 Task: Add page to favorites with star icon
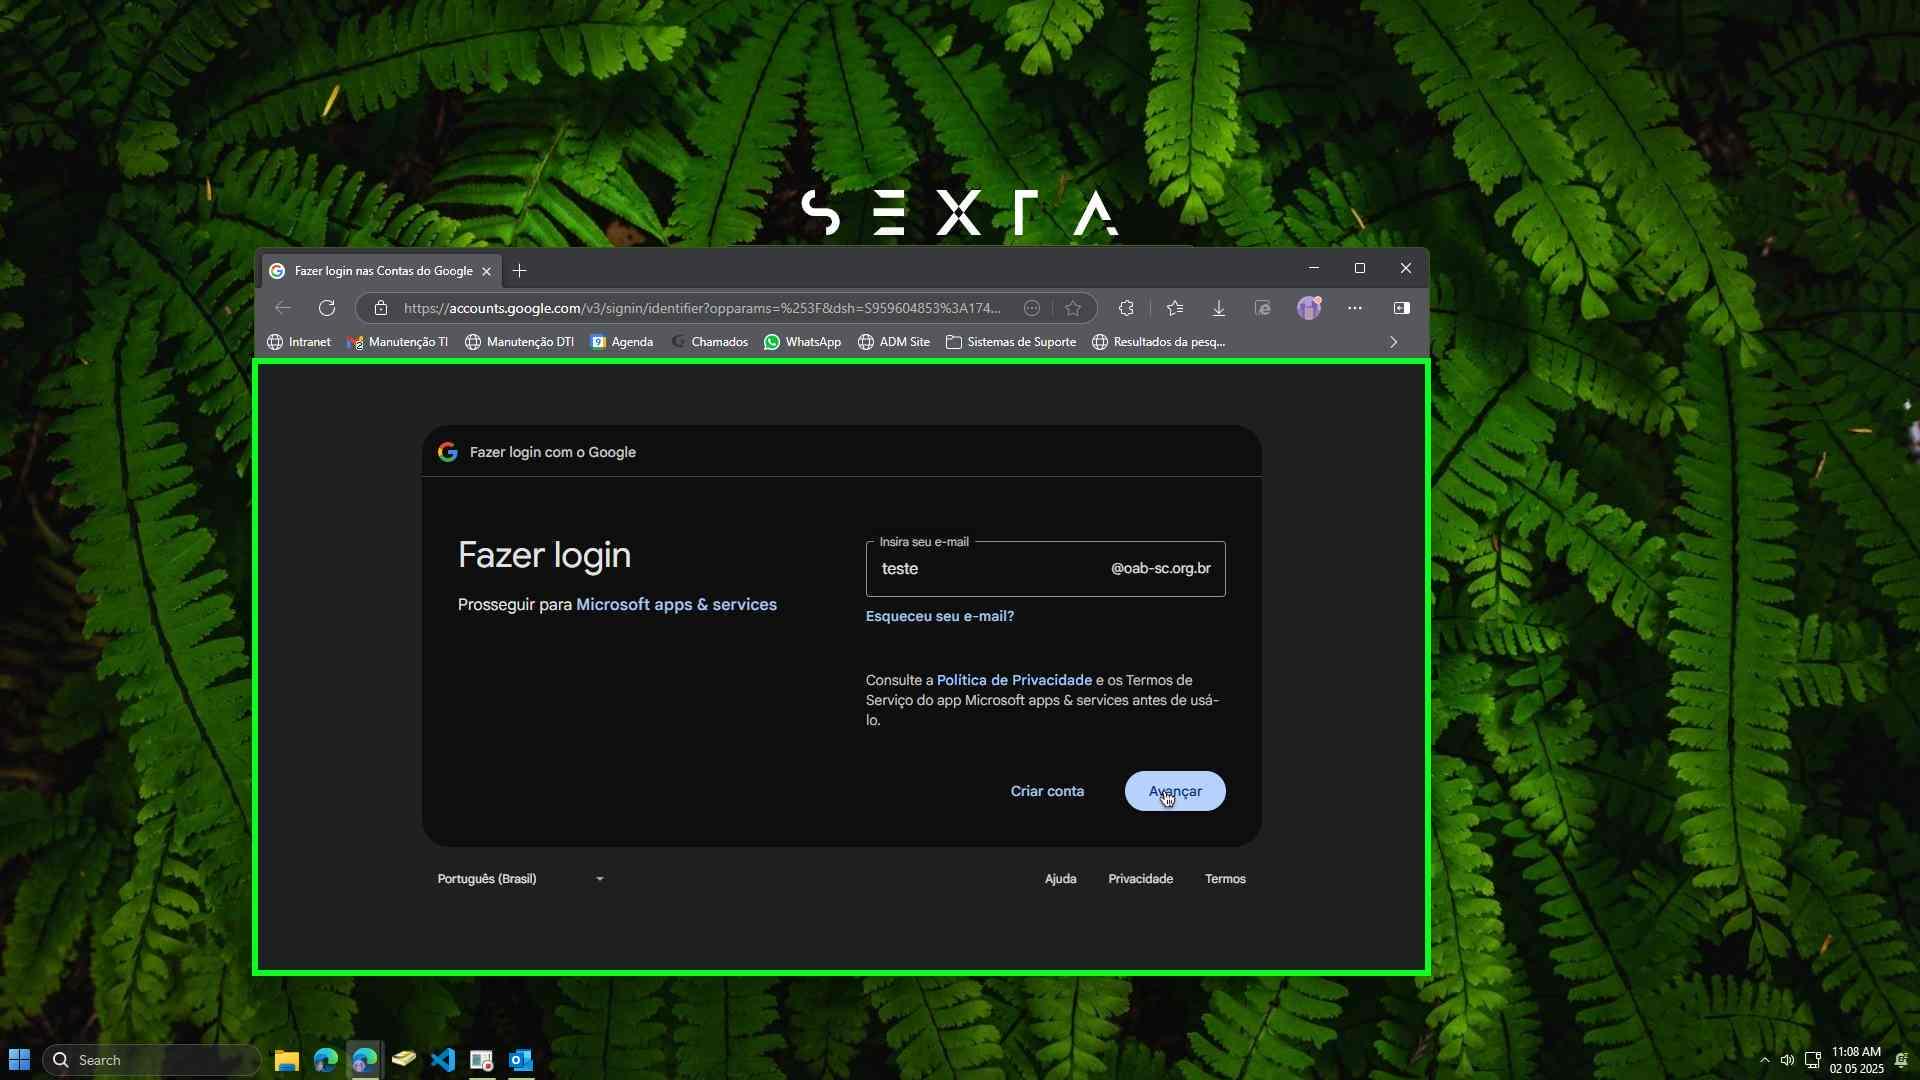click(x=1073, y=308)
